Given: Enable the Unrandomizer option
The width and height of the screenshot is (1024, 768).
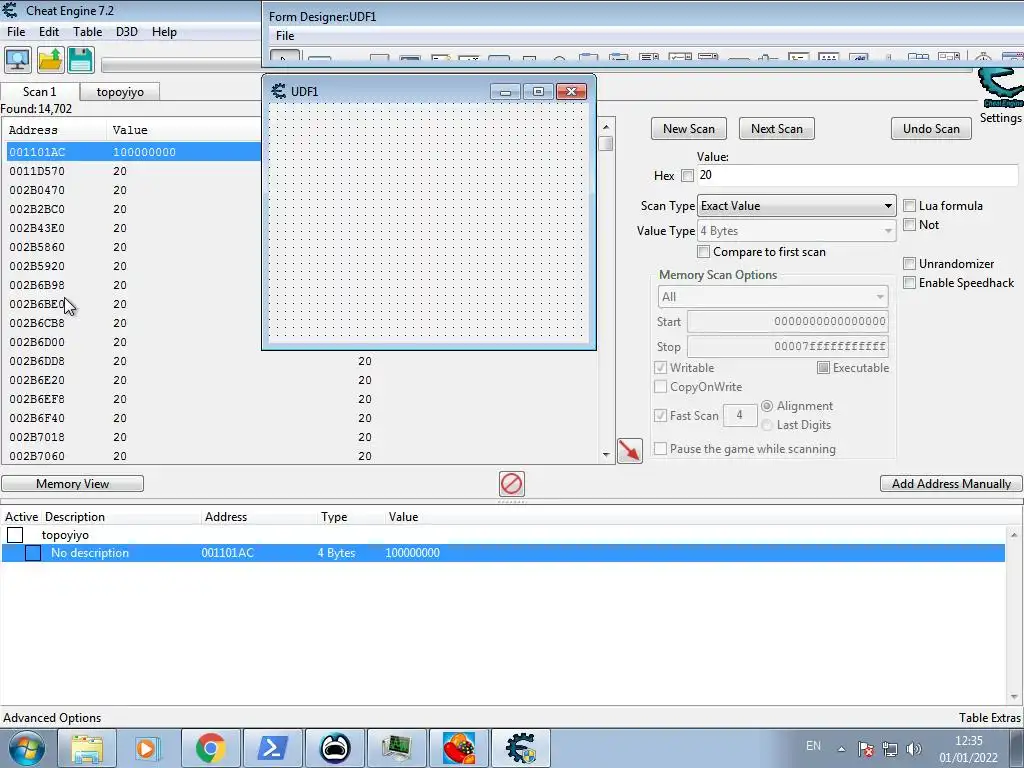Looking at the screenshot, I should [x=909, y=264].
